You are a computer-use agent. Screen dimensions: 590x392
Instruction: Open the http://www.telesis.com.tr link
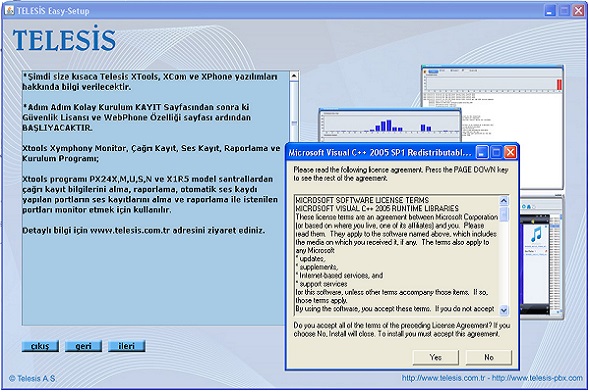[x=443, y=378]
